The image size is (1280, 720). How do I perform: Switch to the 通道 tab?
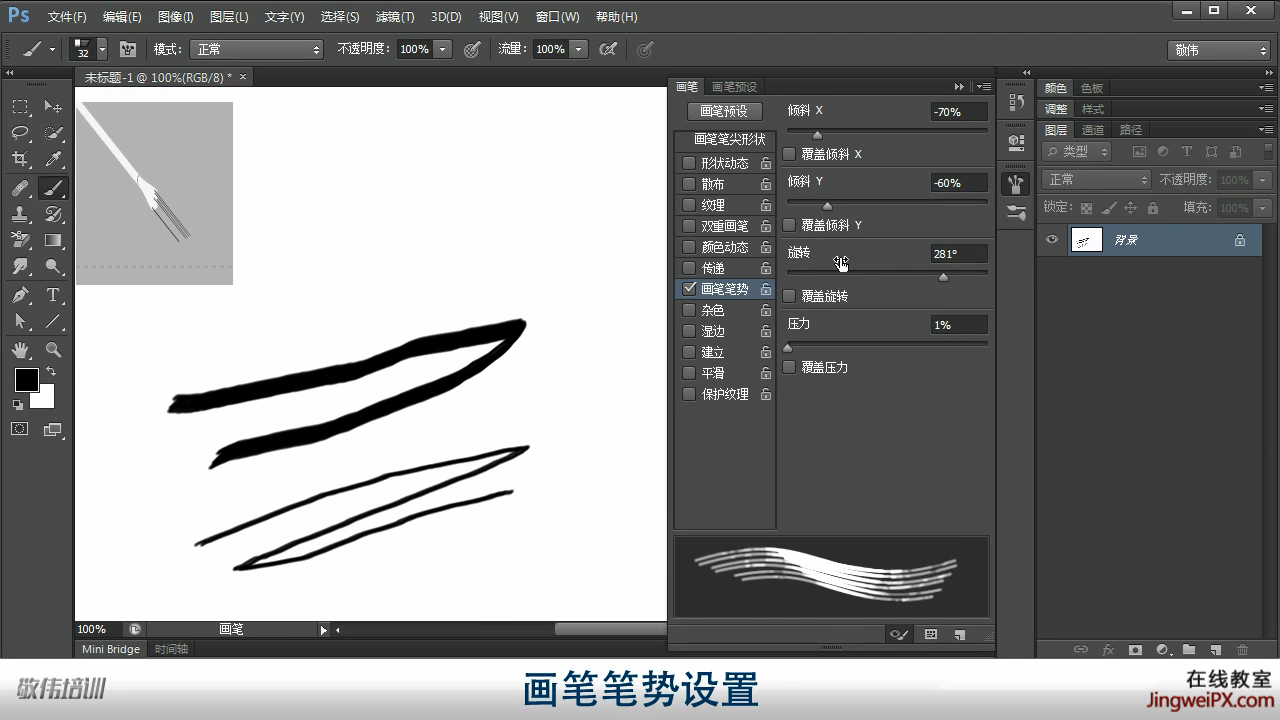coord(1093,130)
